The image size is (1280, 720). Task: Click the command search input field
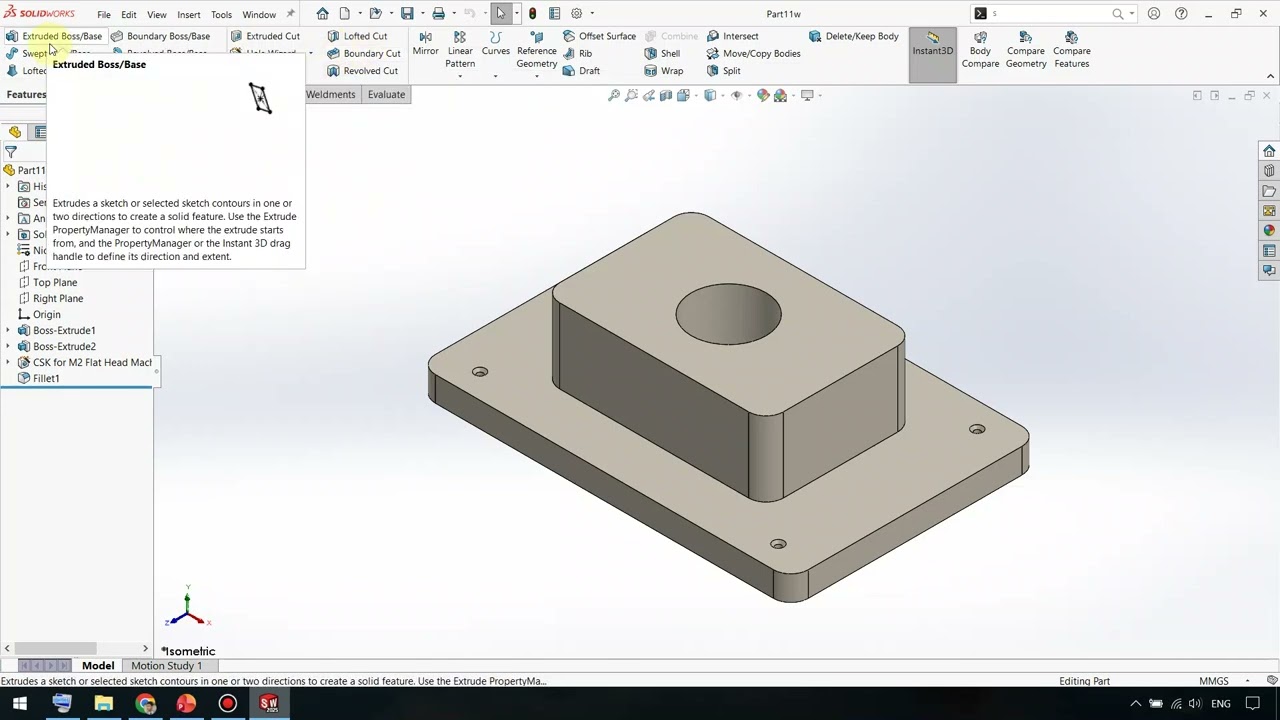point(1050,14)
